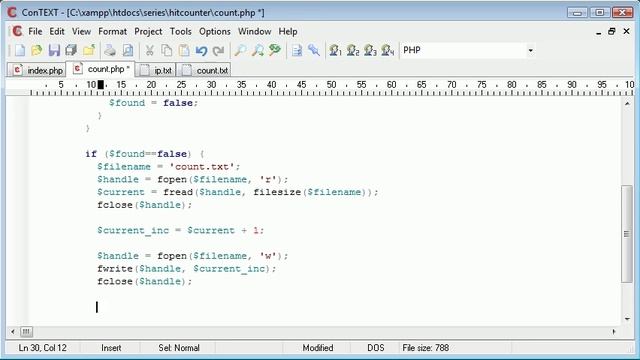The height and width of the screenshot is (360, 640).
Task: Run user command 2 icon
Action: coord(353,50)
